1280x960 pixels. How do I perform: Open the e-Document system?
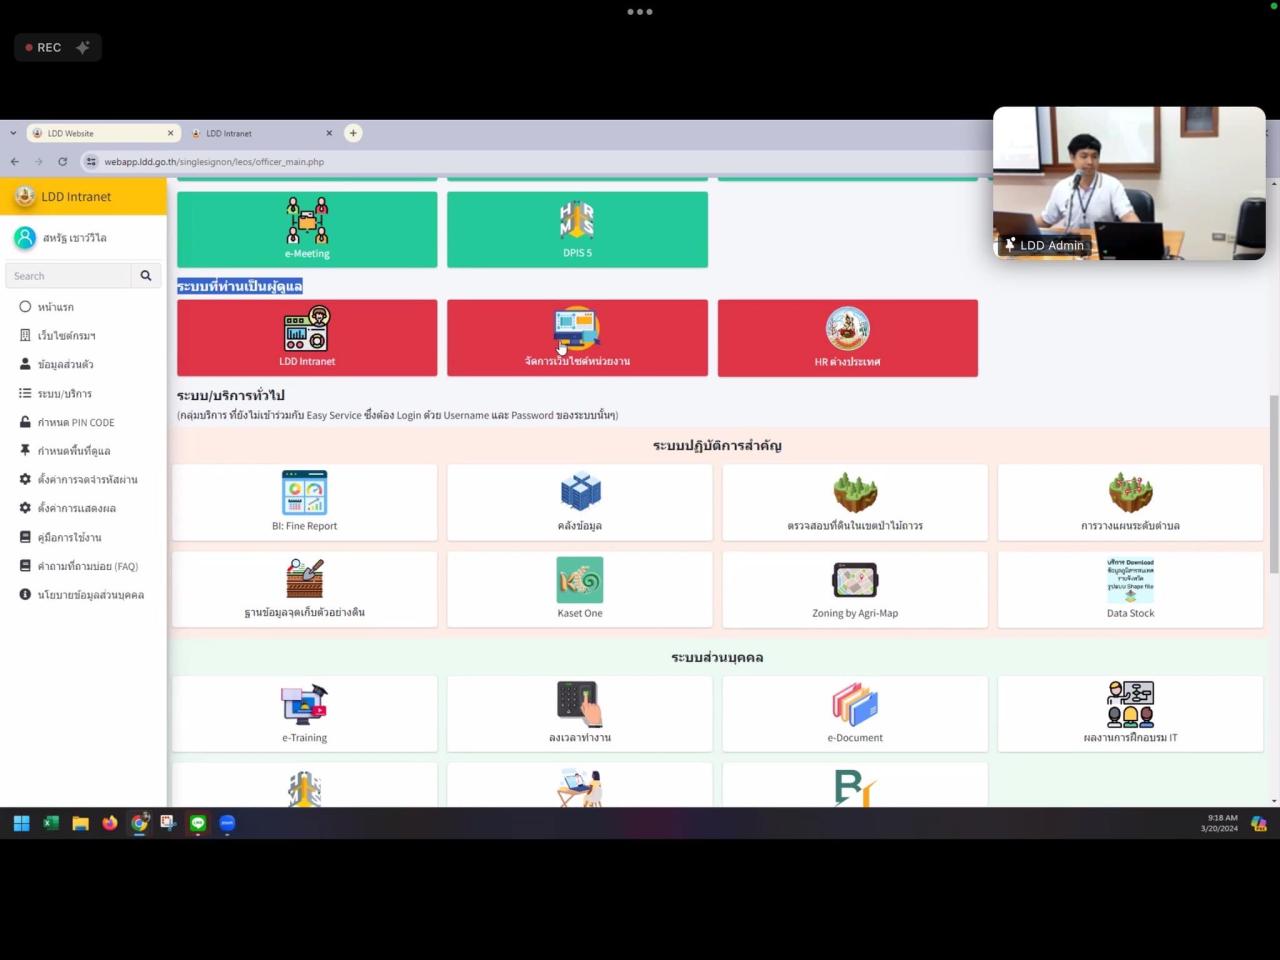pyautogui.click(x=854, y=713)
